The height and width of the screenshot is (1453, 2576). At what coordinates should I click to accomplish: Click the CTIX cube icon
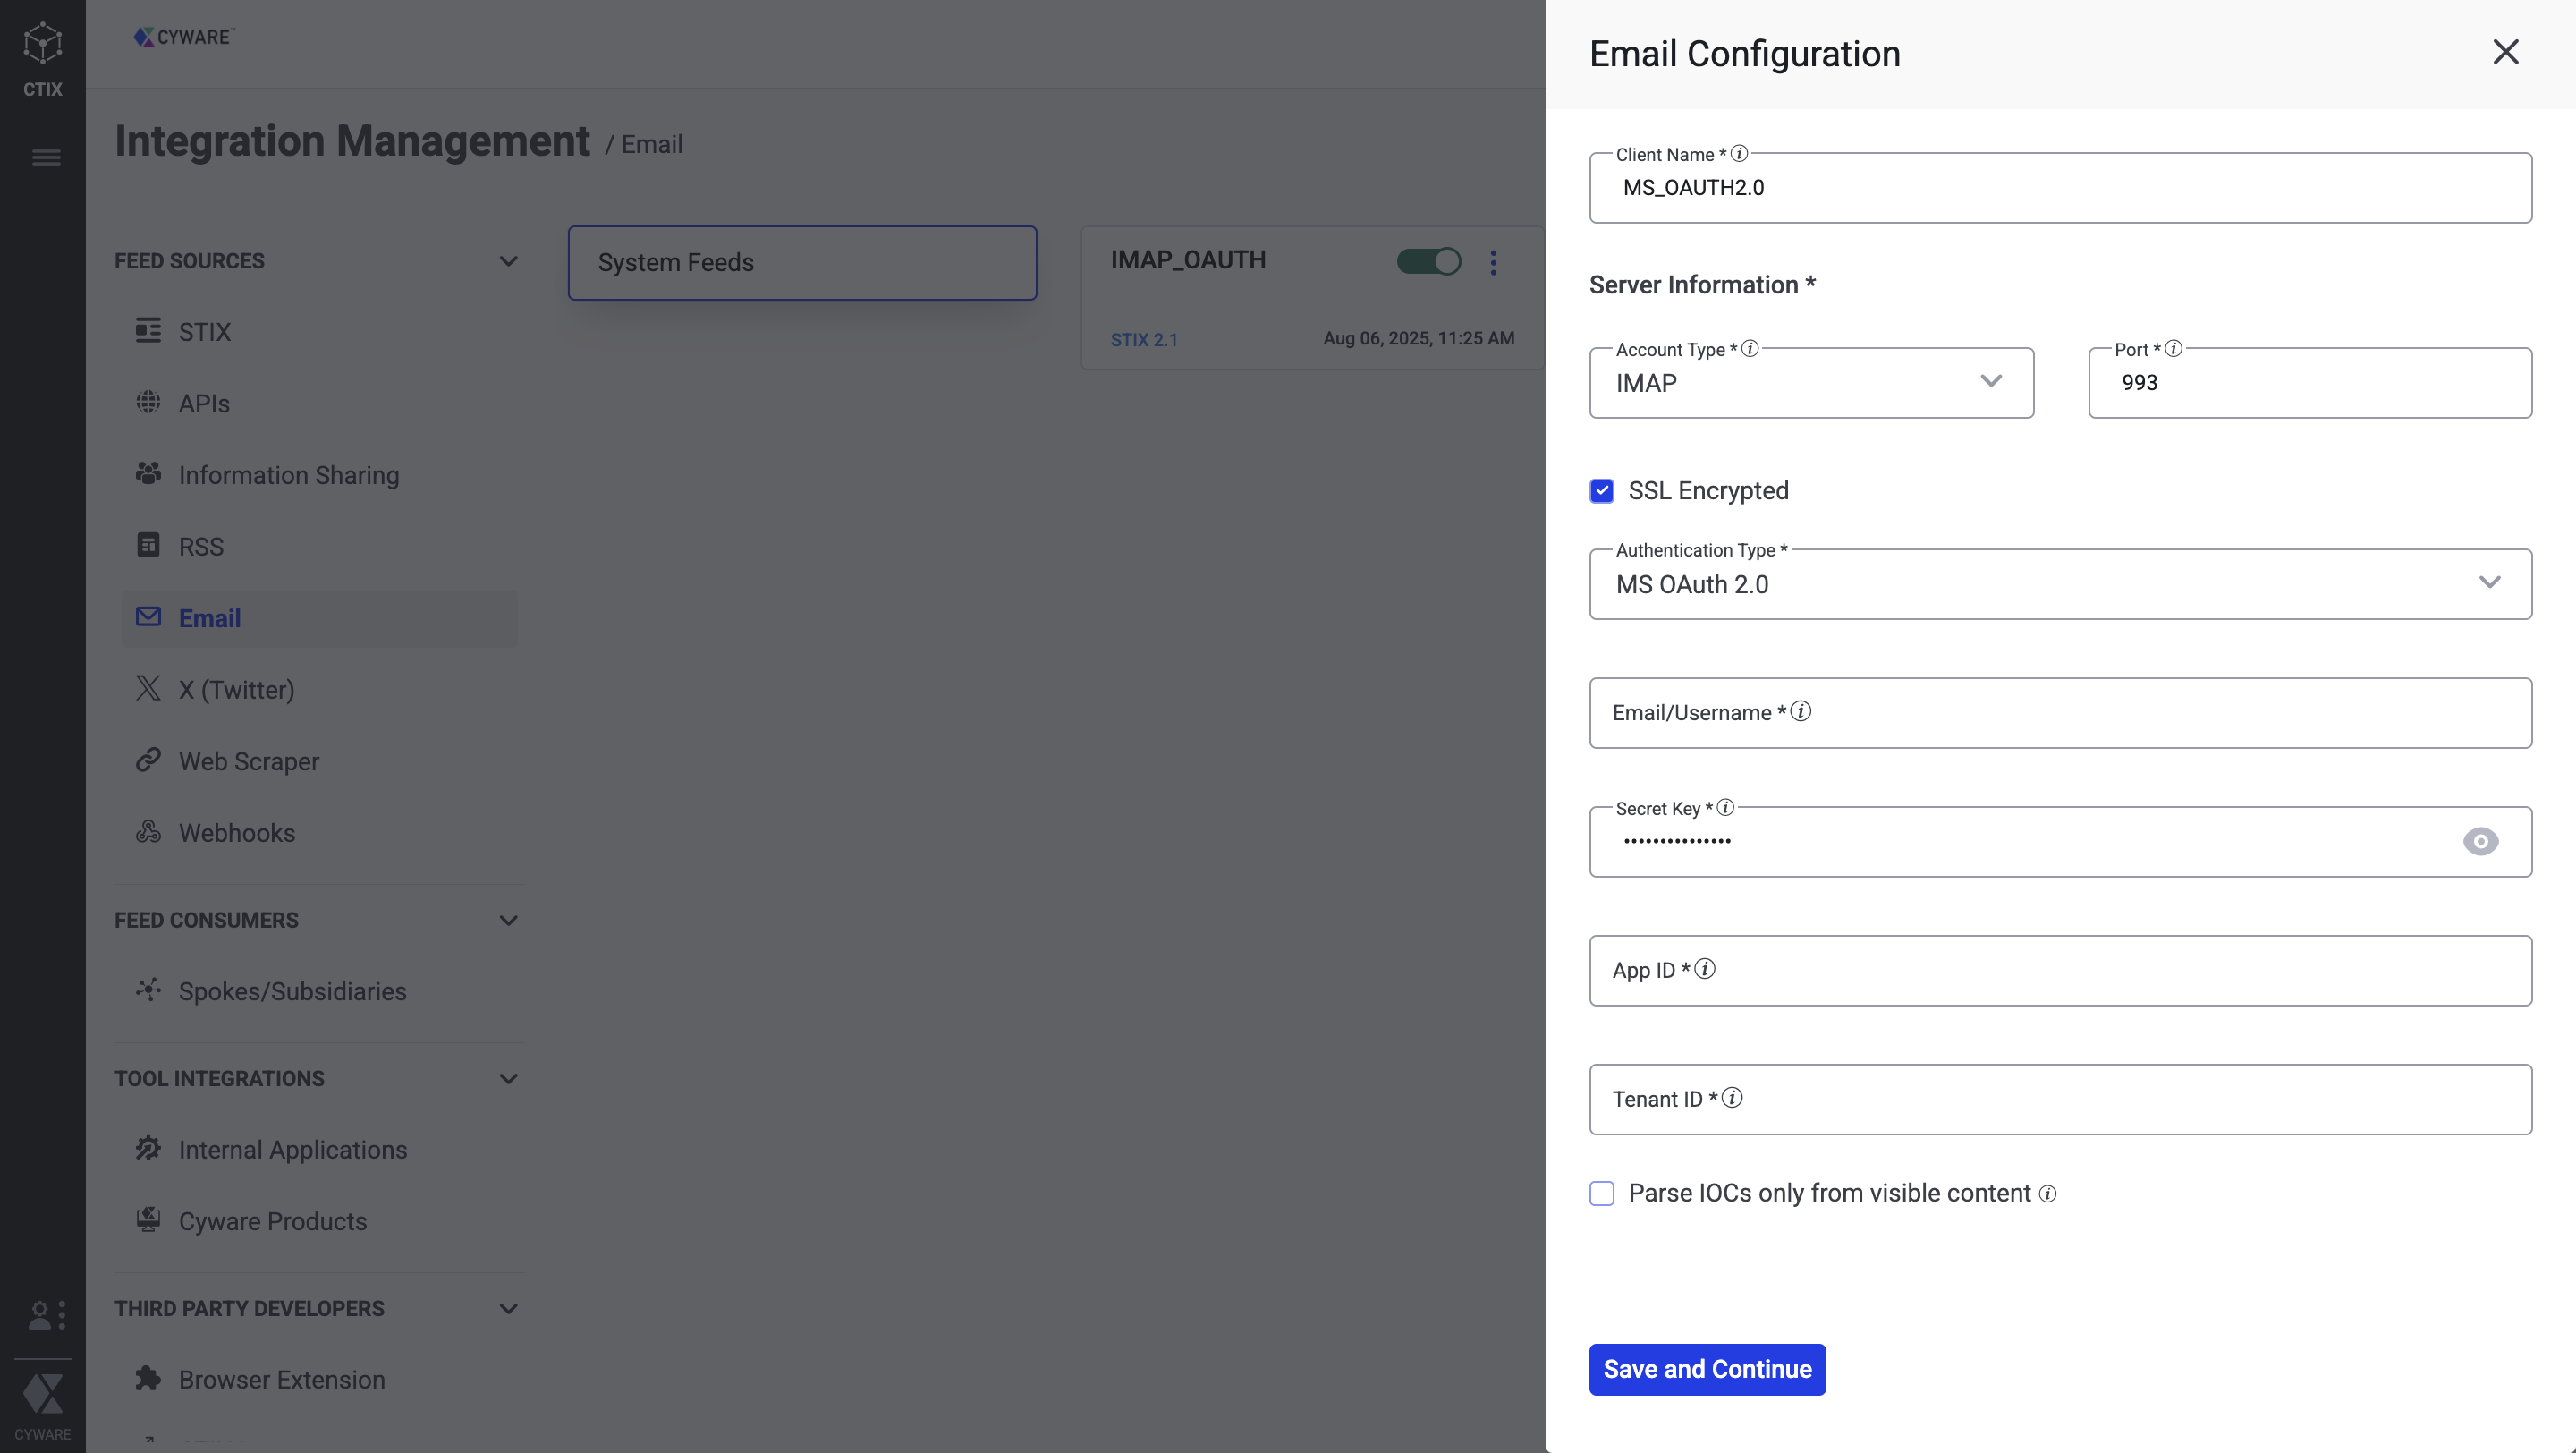tap(42, 44)
